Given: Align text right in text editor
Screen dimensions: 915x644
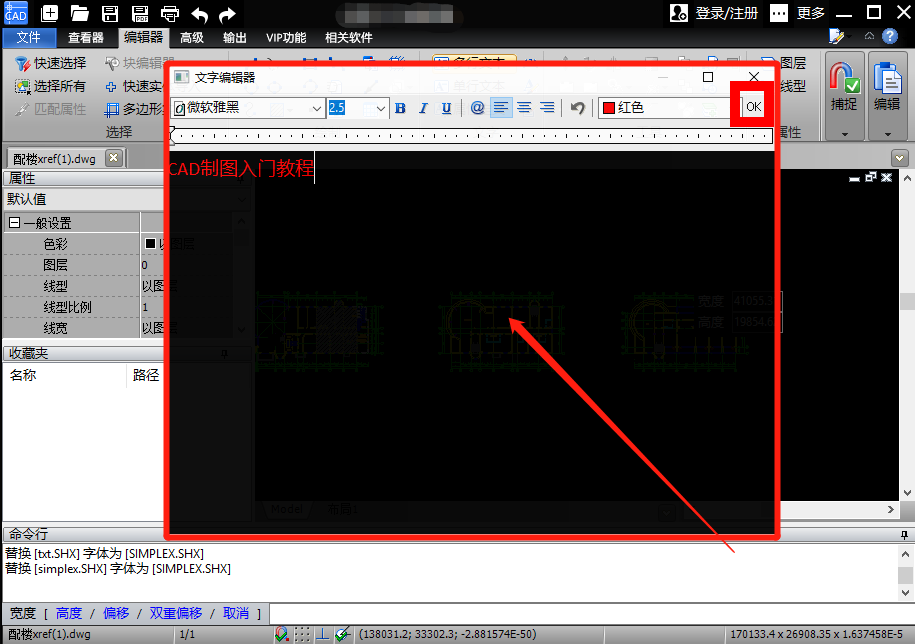Looking at the screenshot, I should [x=547, y=108].
